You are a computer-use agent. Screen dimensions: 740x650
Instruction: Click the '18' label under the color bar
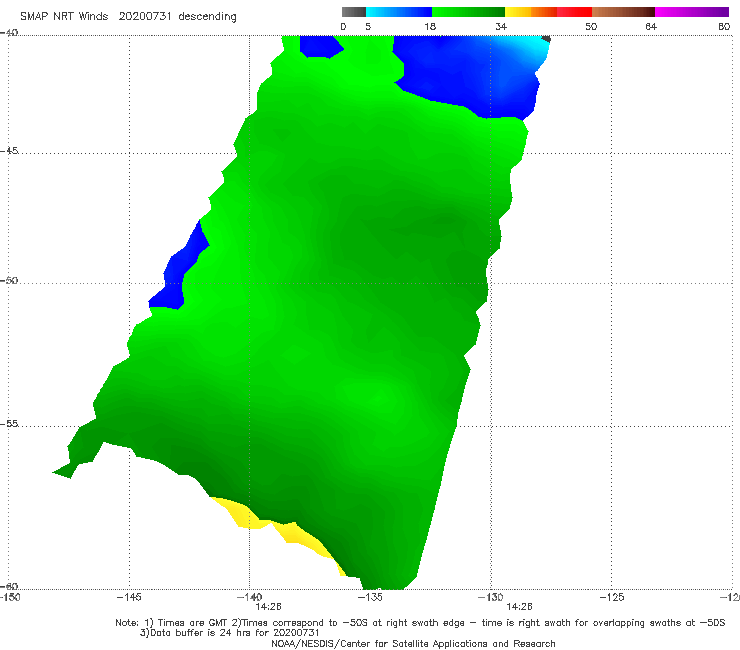click(x=430, y=26)
